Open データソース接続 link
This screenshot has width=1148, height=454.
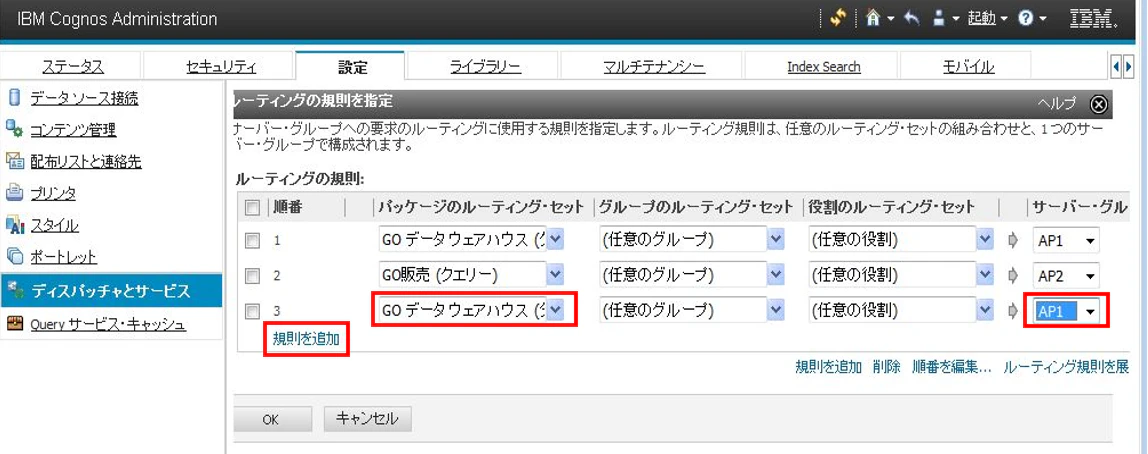coord(84,98)
